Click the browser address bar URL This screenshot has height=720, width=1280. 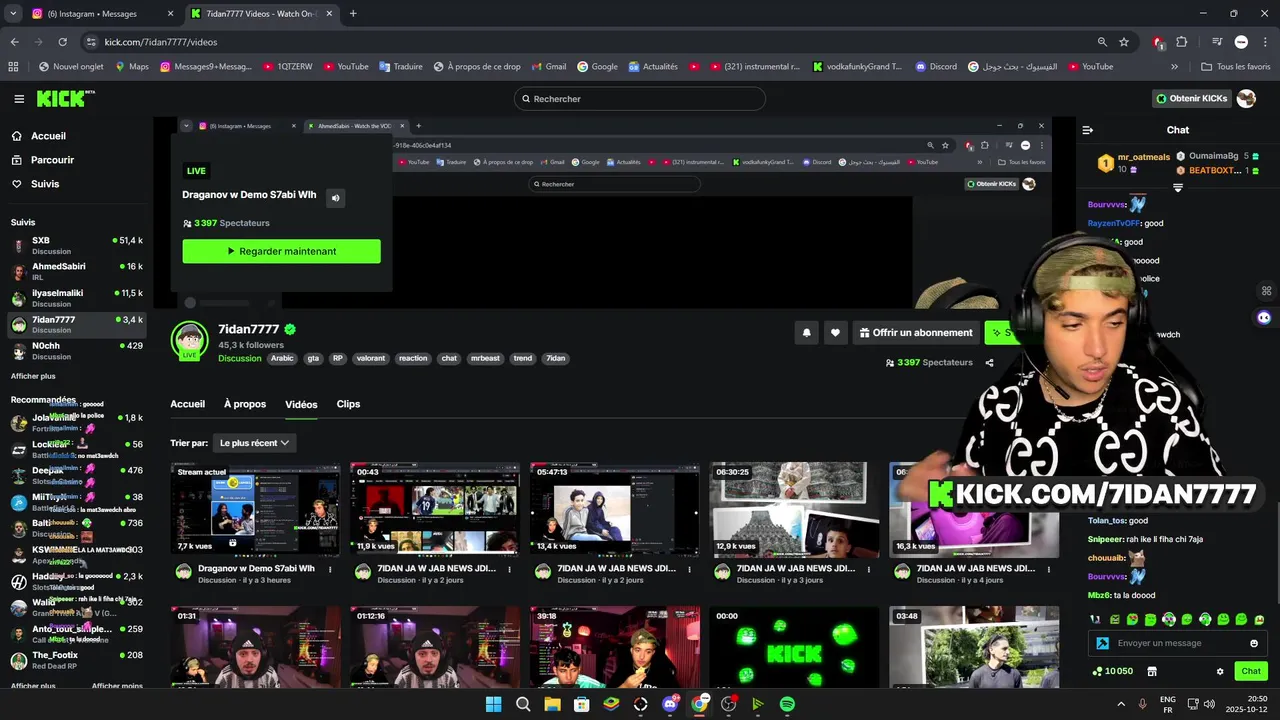click(161, 42)
